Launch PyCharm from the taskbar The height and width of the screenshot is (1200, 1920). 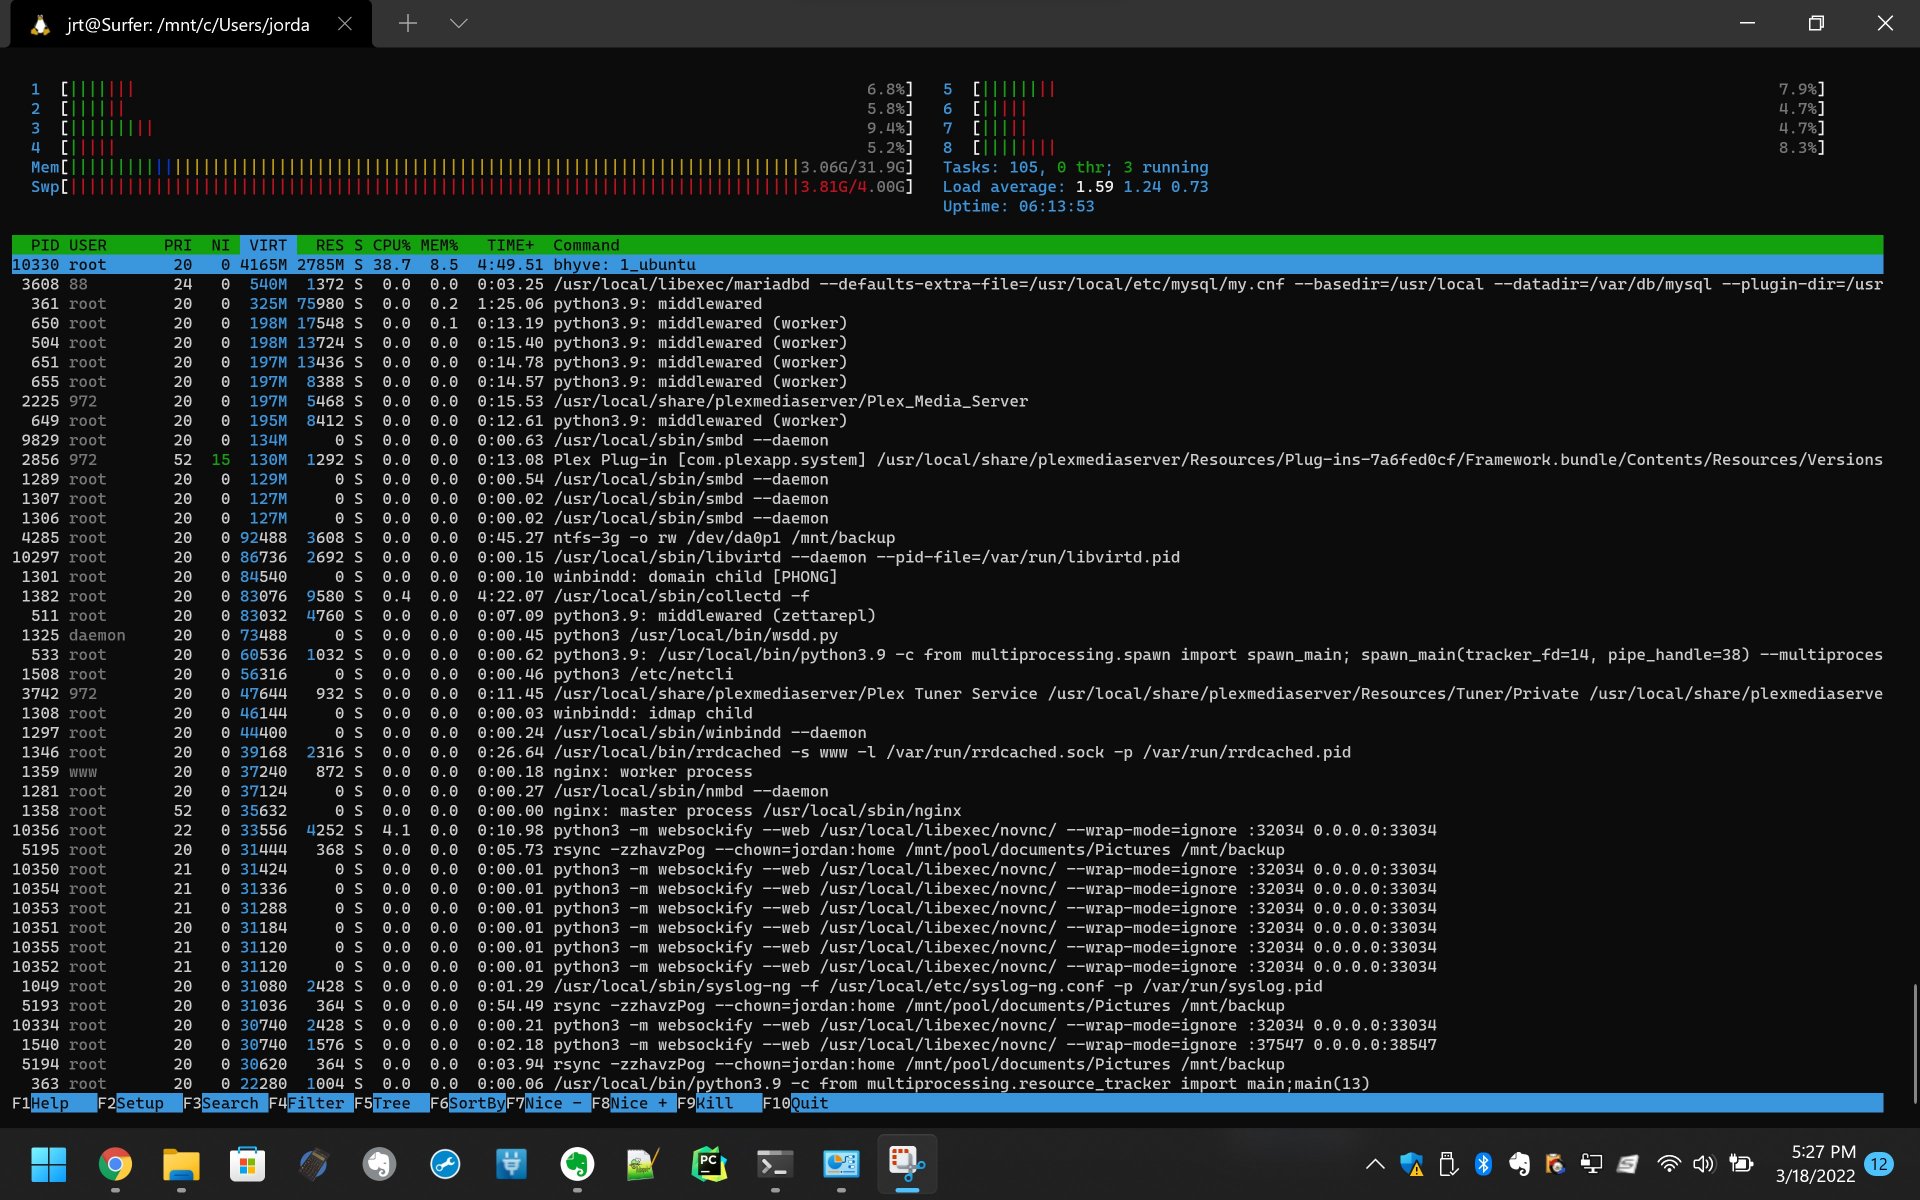[x=709, y=1164]
